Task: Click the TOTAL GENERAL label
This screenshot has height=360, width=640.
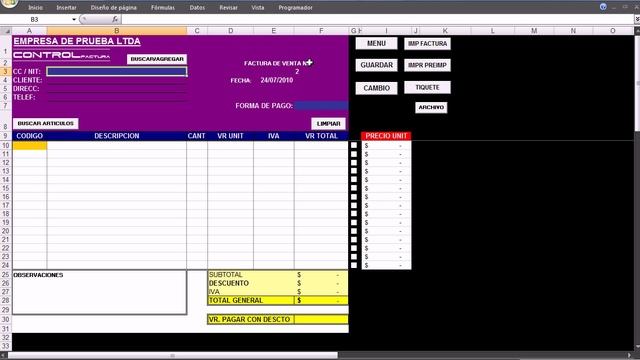Action: tap(236, 300)
